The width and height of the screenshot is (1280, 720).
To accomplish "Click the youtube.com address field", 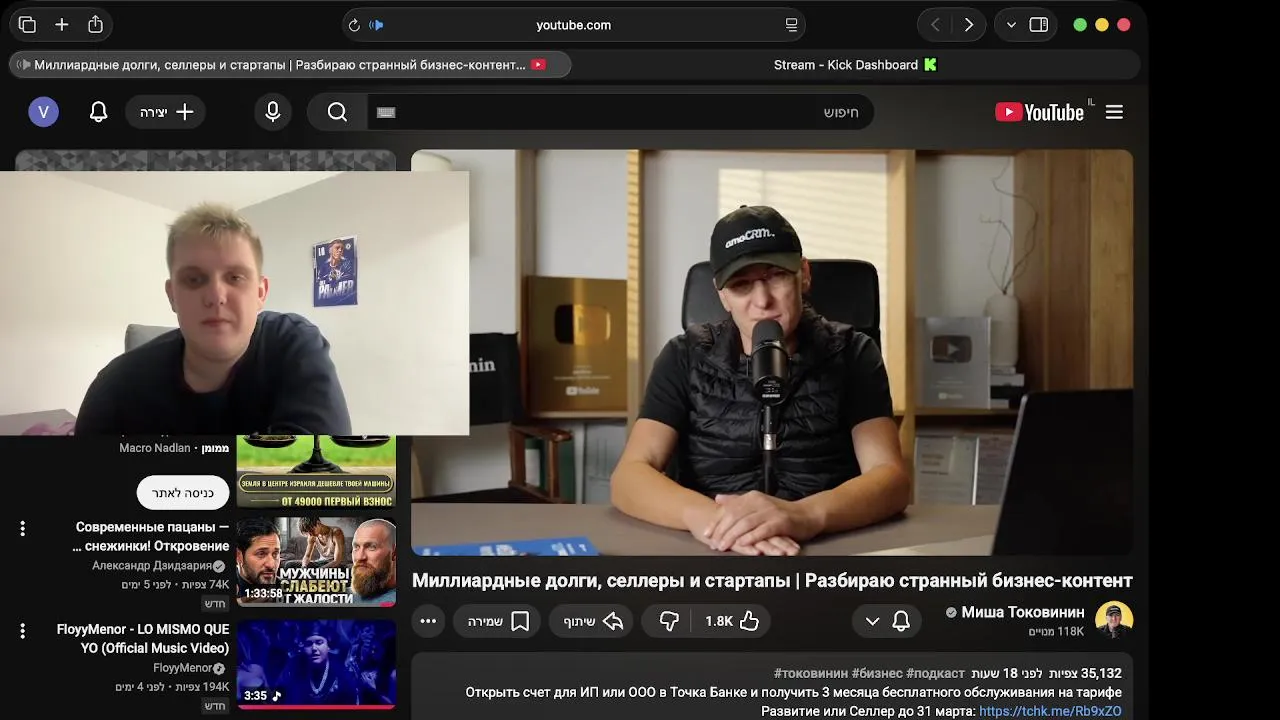I will [x=573, y=25].
